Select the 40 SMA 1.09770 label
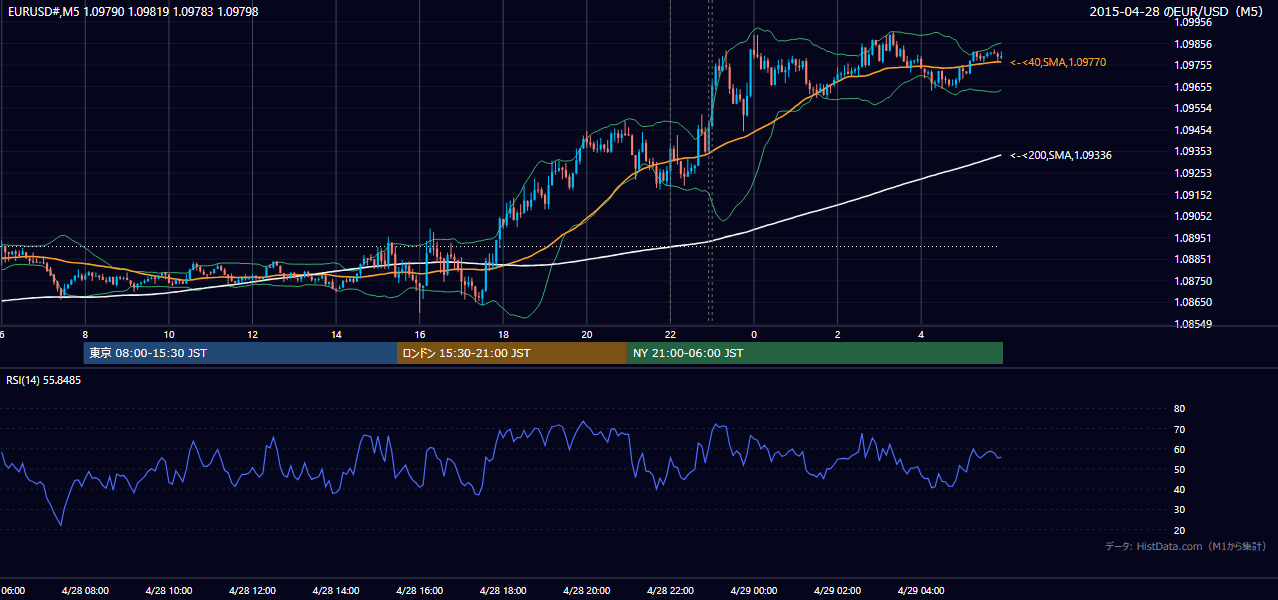 click(x=1058, y=62)
